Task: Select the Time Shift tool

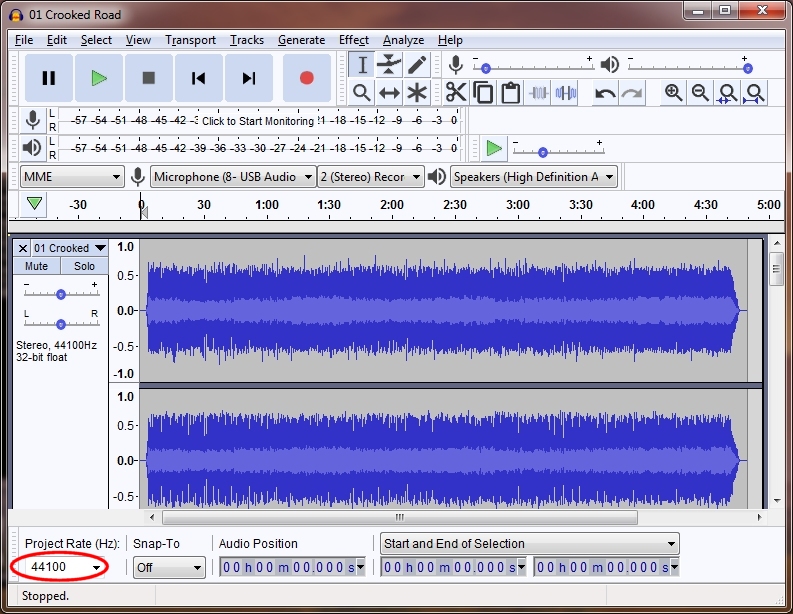Action: pos(389,93)
